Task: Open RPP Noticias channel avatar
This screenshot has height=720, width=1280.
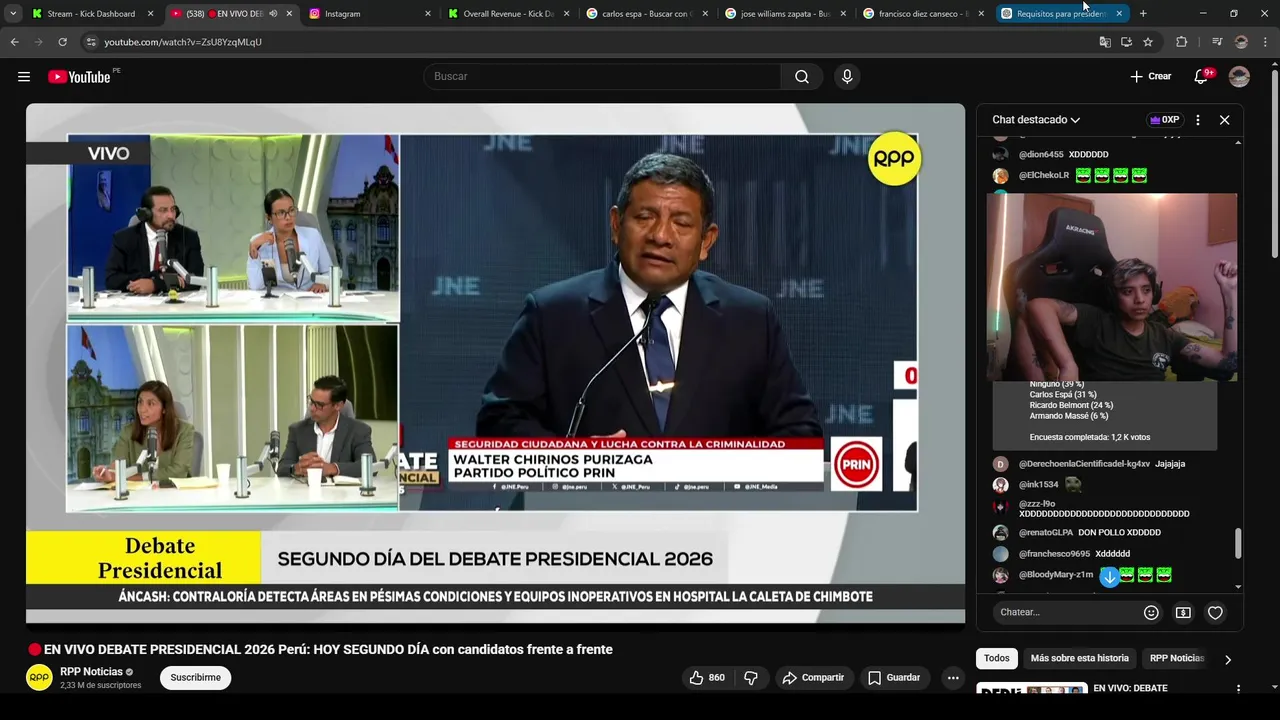Action: click(x=39, y=678)
